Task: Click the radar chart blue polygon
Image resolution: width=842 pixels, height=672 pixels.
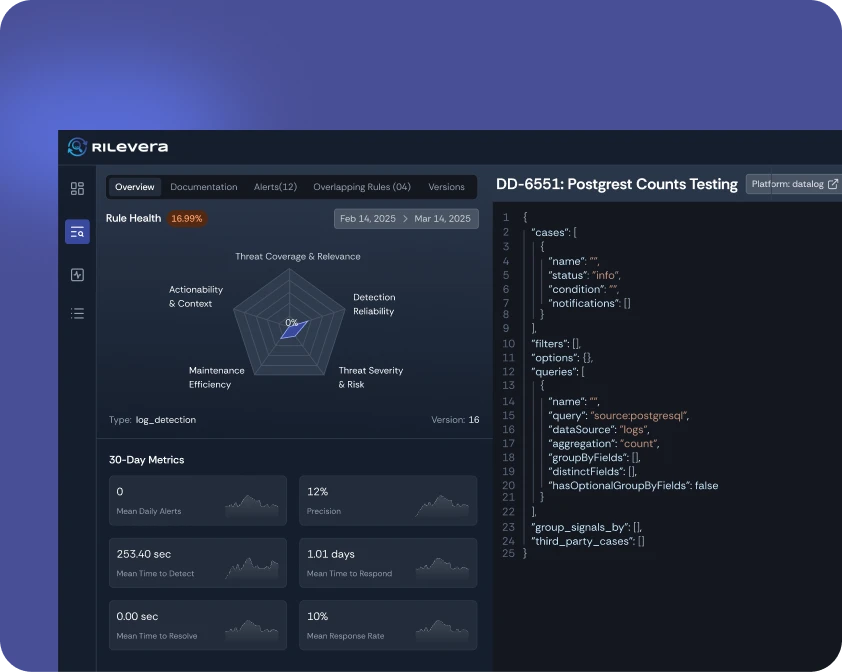Action: point(294,330)
